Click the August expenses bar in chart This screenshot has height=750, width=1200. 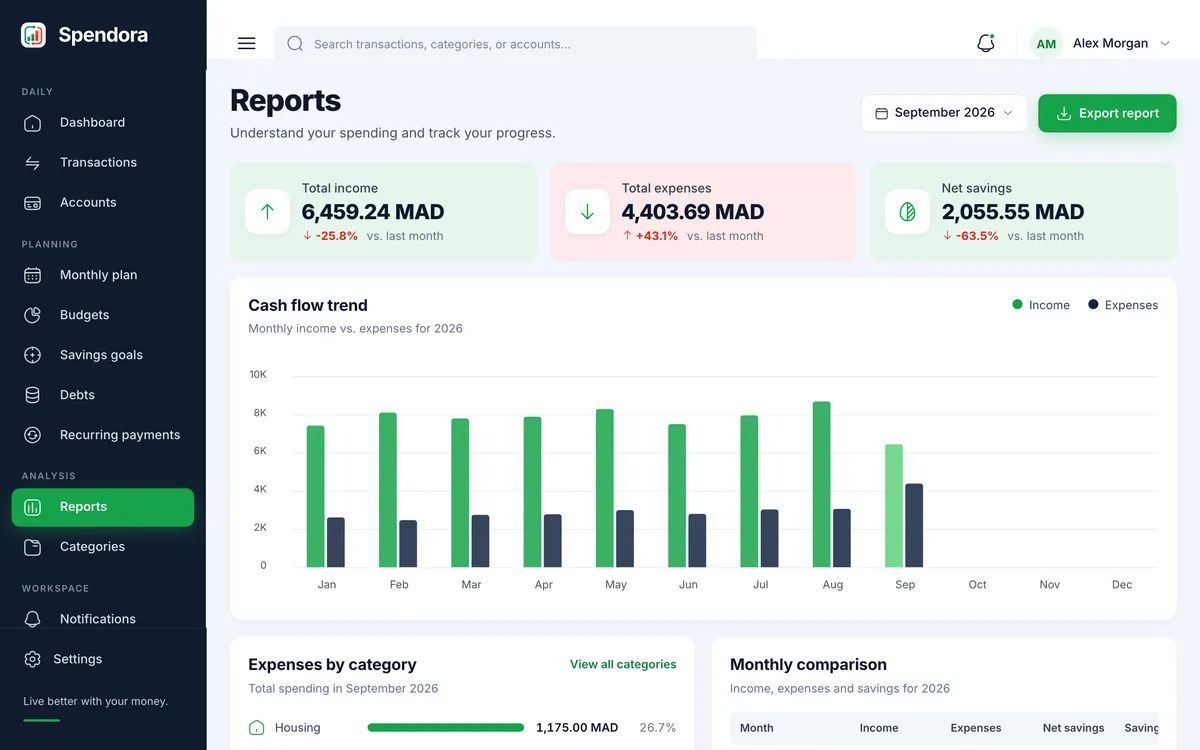pos(842,538)
